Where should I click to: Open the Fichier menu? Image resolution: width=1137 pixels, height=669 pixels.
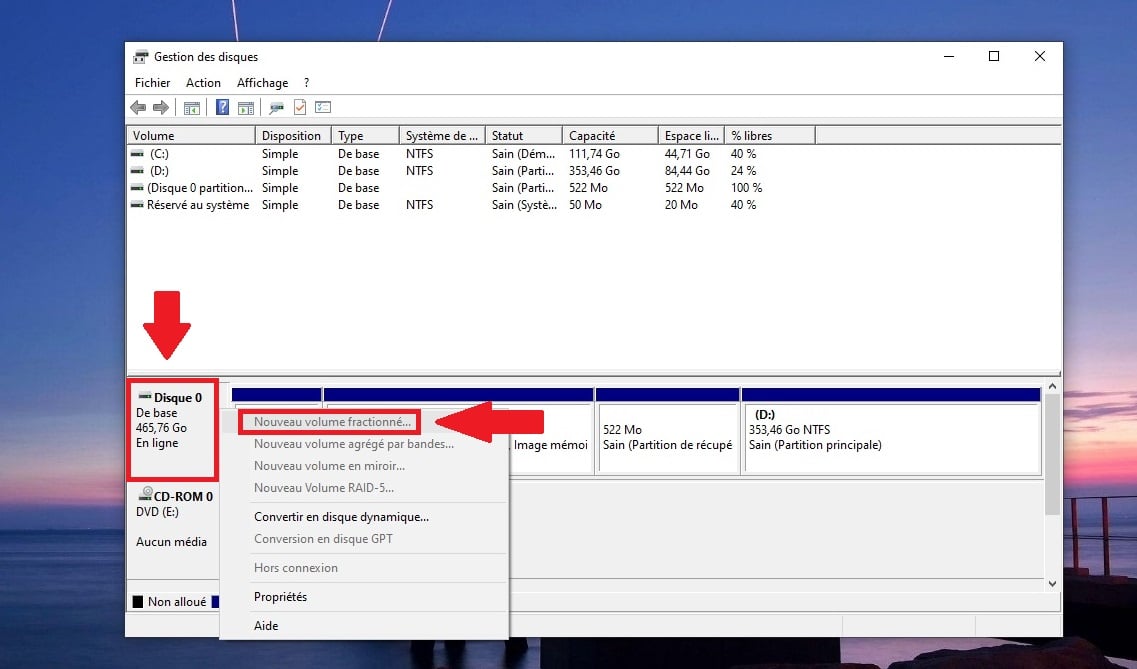(x=152, y=82)
